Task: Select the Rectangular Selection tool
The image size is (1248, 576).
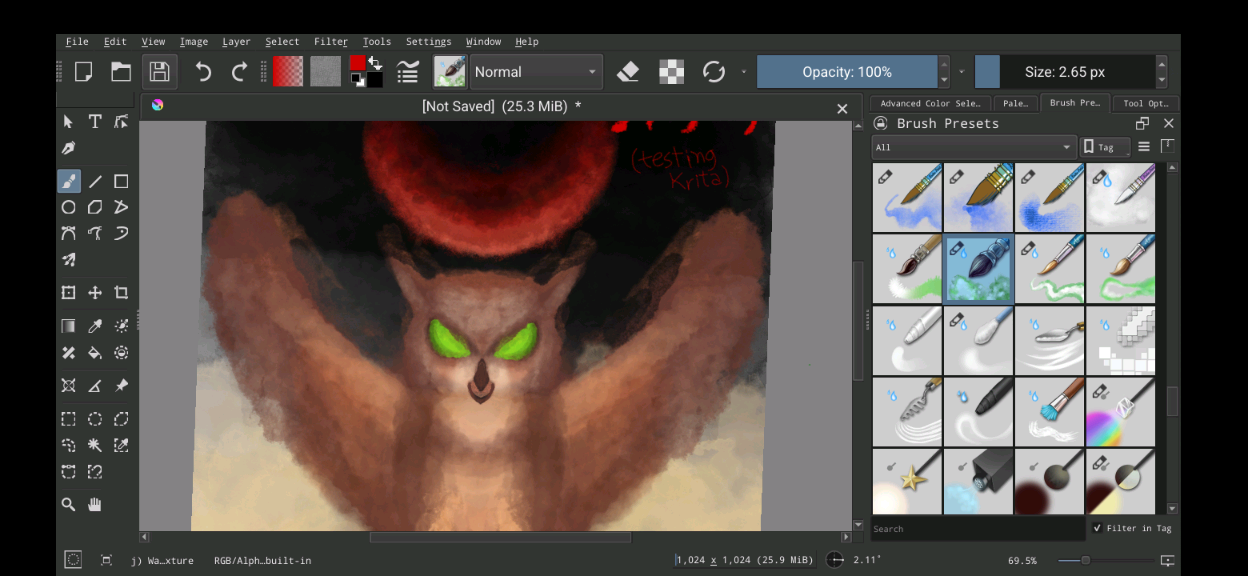Action: (69, 419)
